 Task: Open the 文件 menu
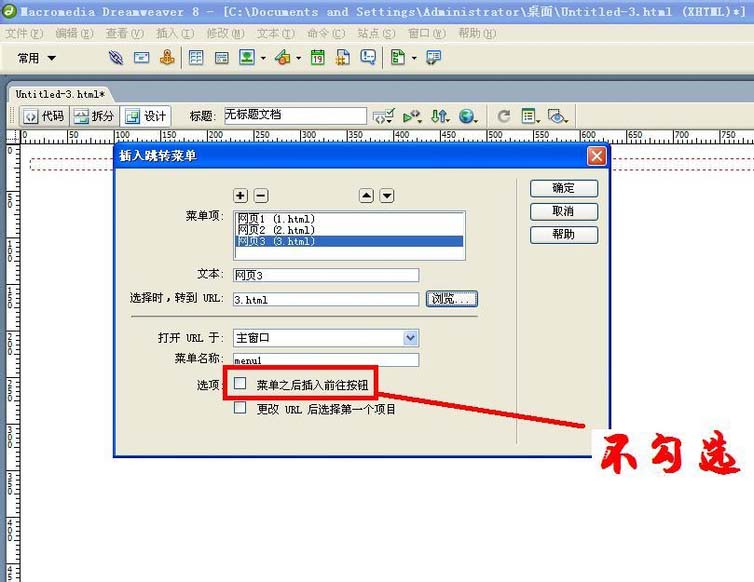(x=25, y=33)
